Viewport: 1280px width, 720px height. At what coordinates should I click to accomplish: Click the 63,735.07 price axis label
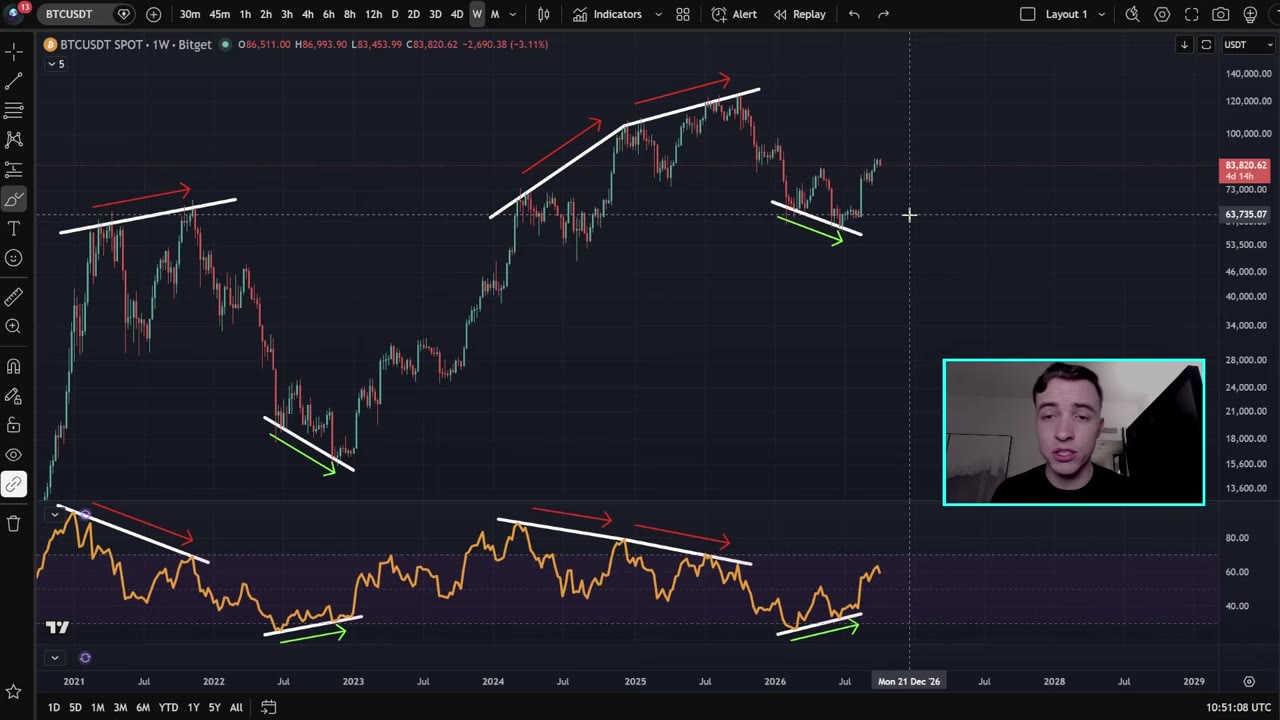click(x=1246, y=214)
